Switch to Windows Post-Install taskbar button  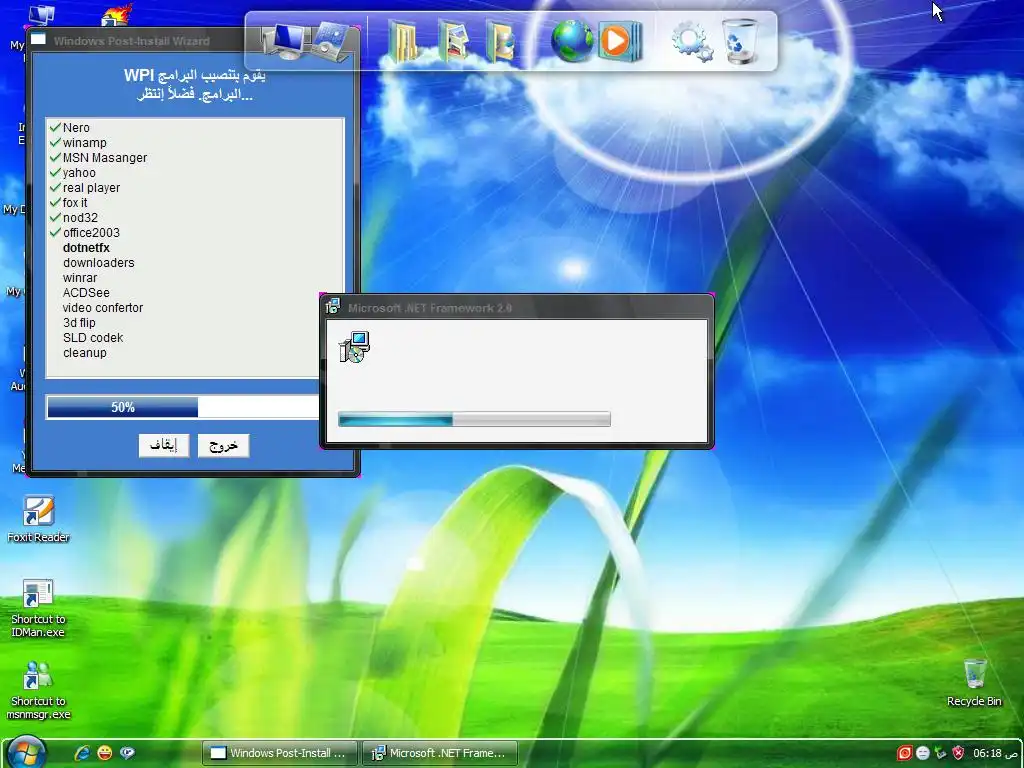[280, 753]
